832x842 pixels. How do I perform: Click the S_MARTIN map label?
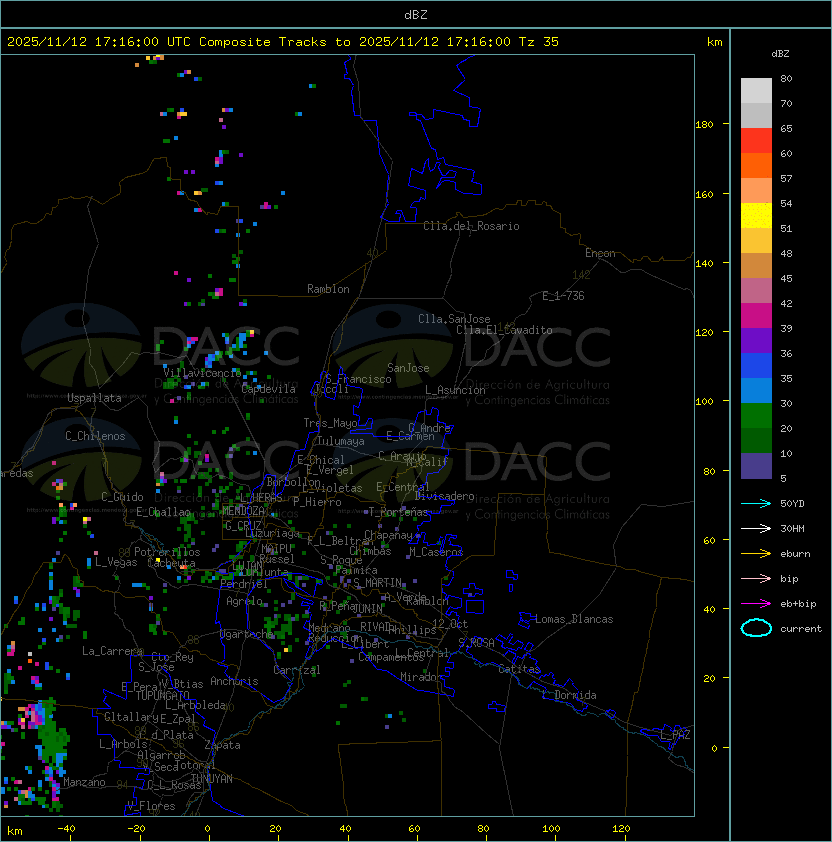click(378, 583)
